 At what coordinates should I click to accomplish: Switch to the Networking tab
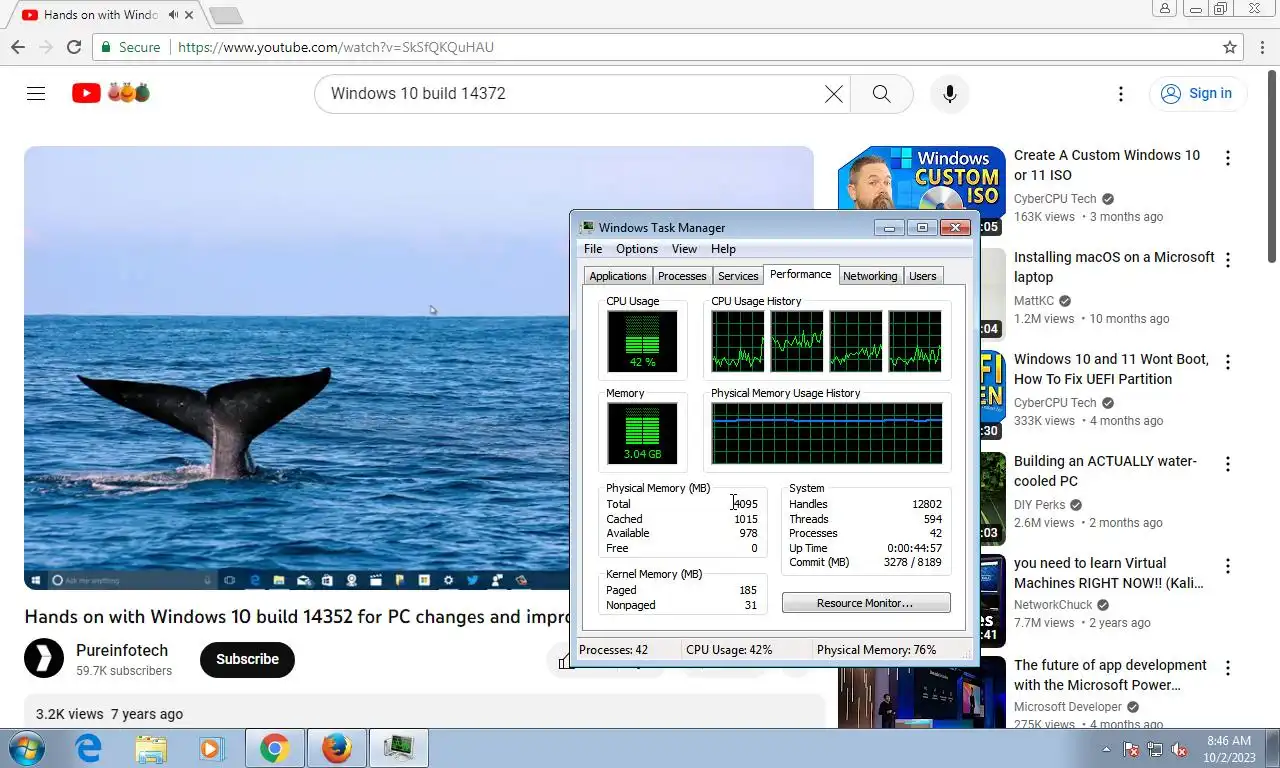870,276
